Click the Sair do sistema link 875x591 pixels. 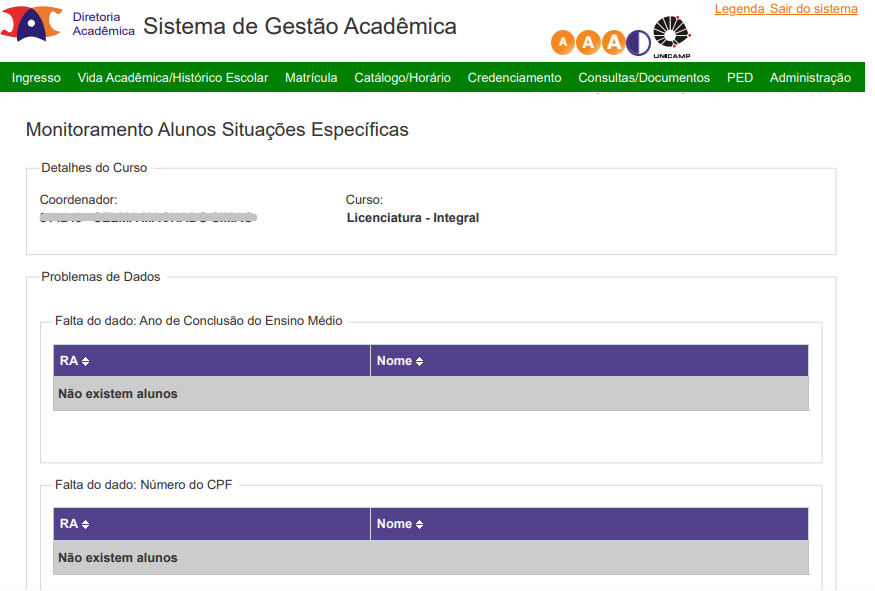click(814, 9)
